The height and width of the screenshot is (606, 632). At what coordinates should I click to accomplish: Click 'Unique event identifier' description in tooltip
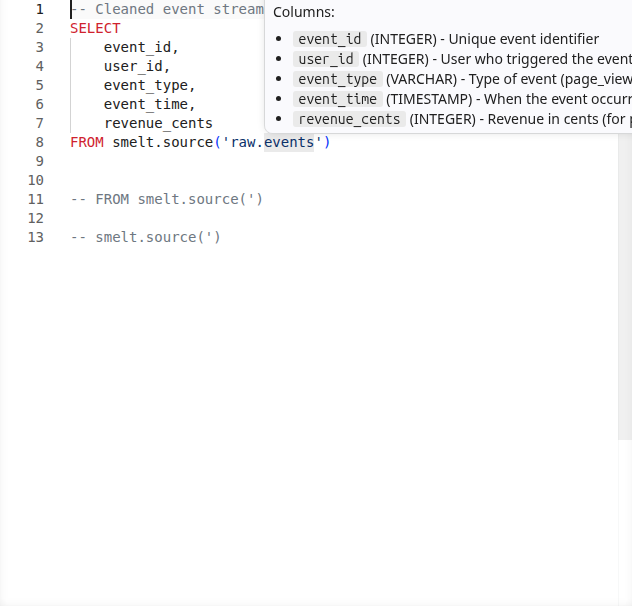pyautogui.click(x=524, y=39)
